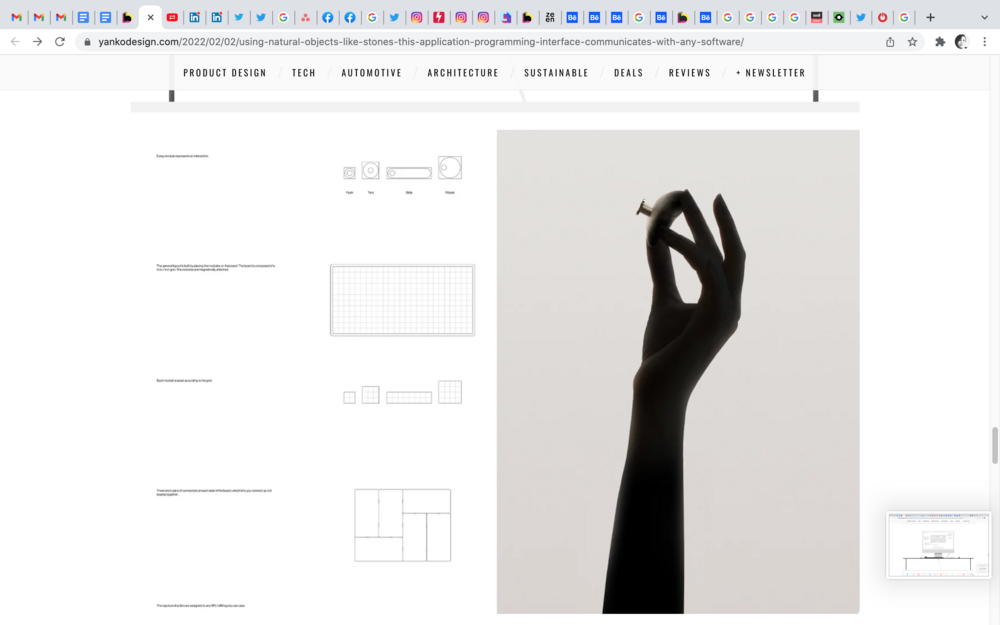Click the hand holding object image

(678, 371)
